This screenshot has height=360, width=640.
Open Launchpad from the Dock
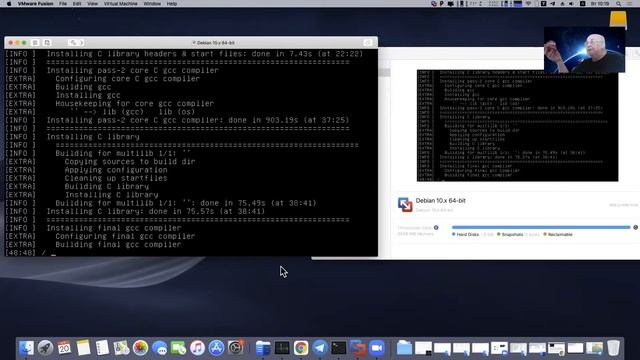(x=45, y=348)
